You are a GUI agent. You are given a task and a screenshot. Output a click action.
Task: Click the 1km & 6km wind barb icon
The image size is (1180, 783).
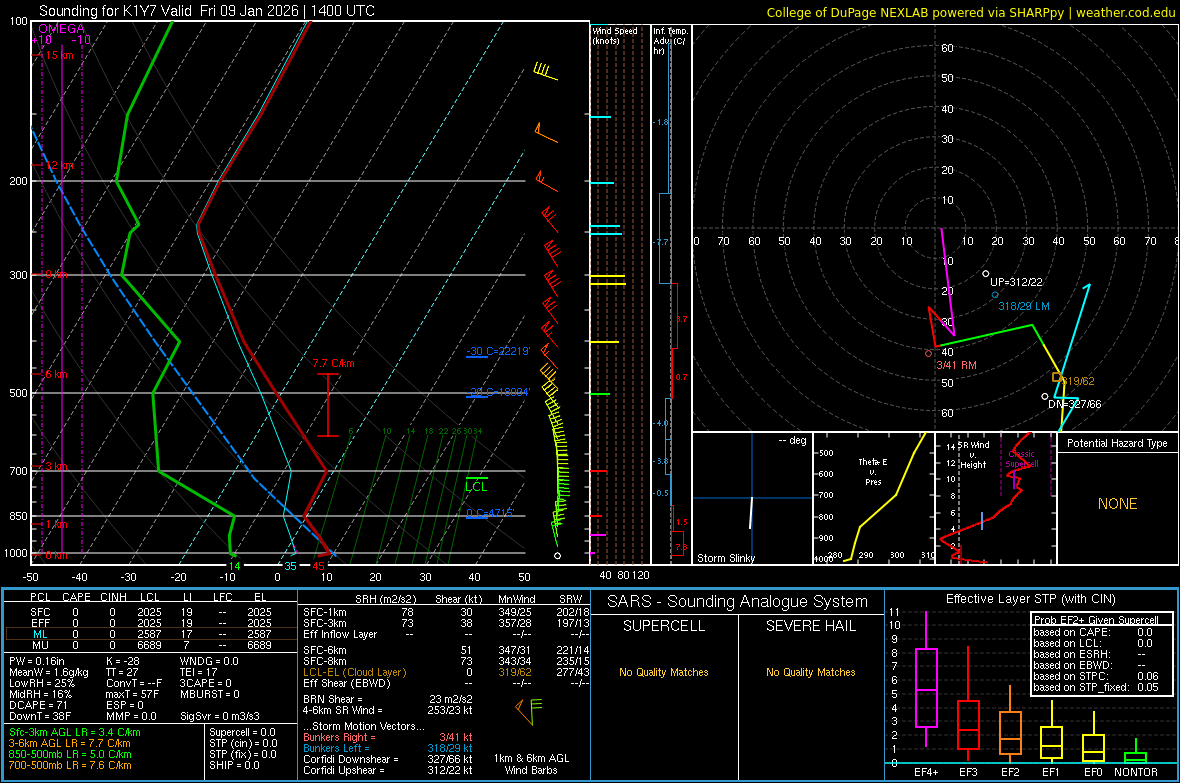[529, 711]
